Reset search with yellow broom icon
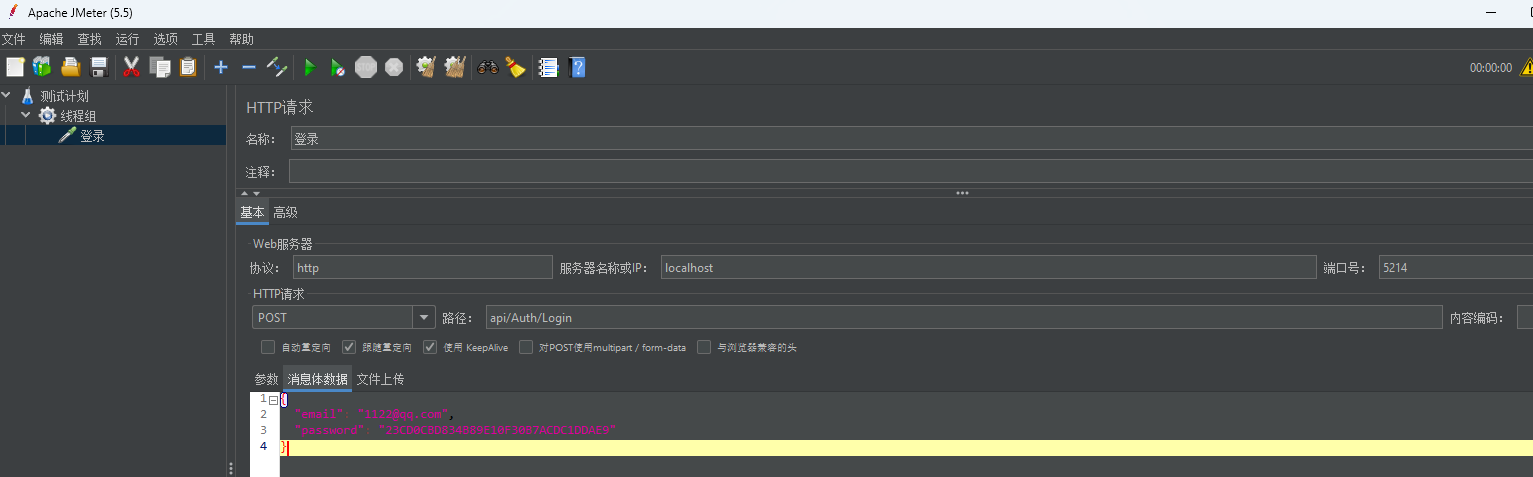The width and height of the screenshot is (1533, 477). (x=515, y=67)
